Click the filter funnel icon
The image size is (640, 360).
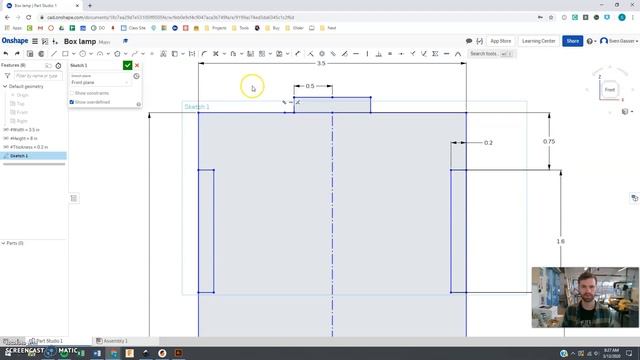(x=7, y=76)
